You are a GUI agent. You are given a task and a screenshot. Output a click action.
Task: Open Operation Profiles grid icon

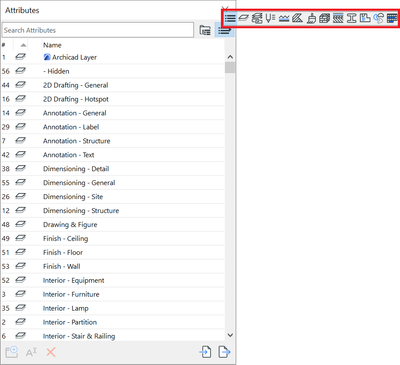pyautogui.click(x=392, y=18)
